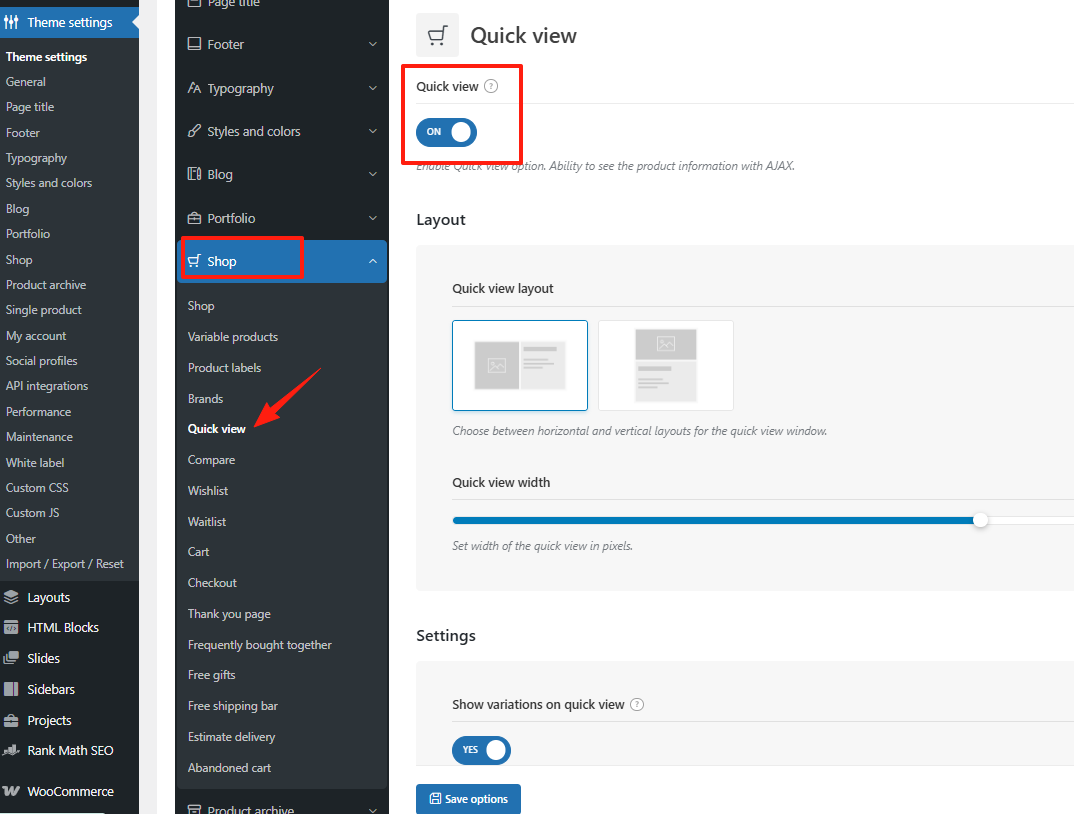Click the HTML Blocks code icon
Viewport: 1074px width, 814px height.
click(11, 627)
